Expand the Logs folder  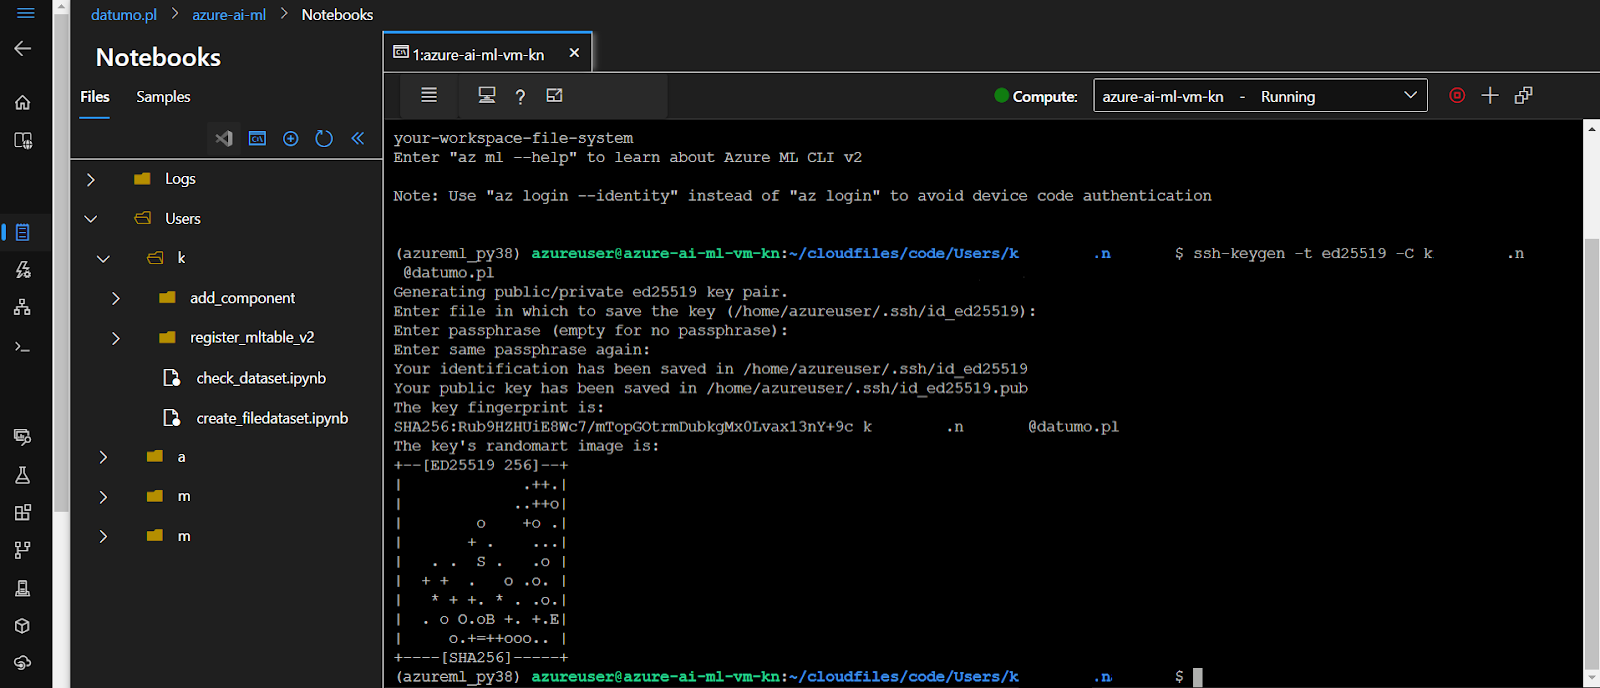91,179
